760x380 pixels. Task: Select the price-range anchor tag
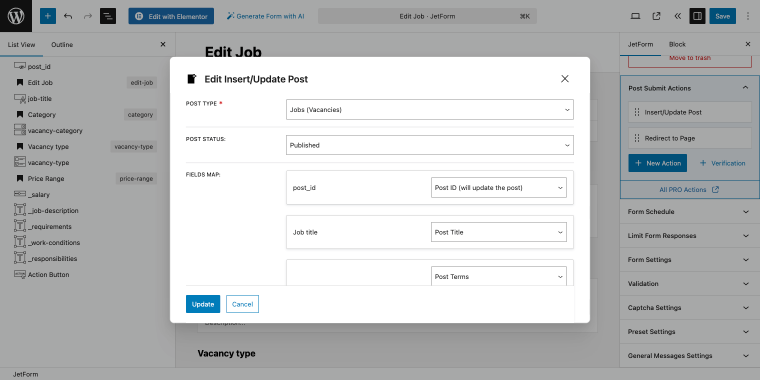136,178
